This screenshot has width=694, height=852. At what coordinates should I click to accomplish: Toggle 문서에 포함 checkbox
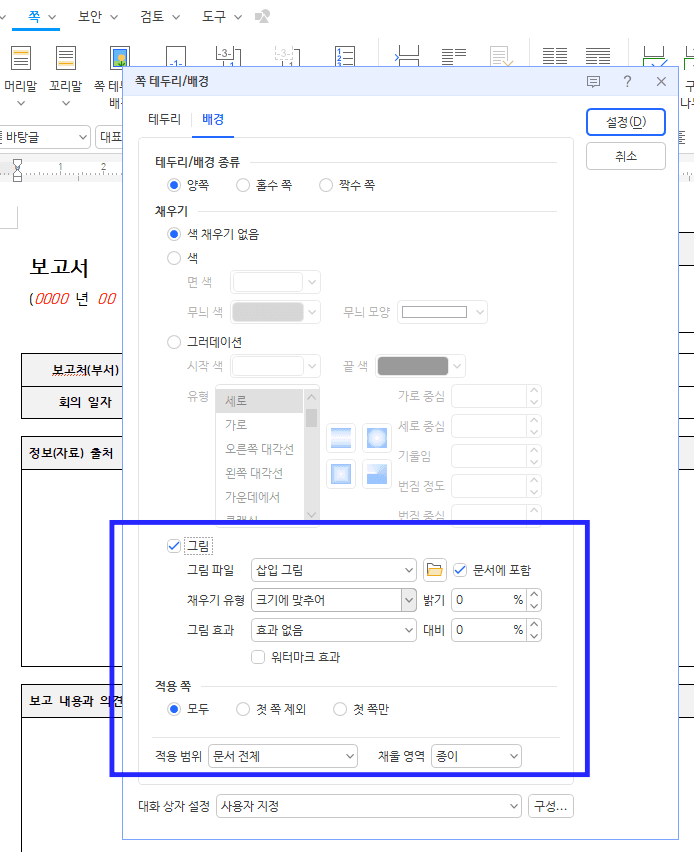coord(460,570)
